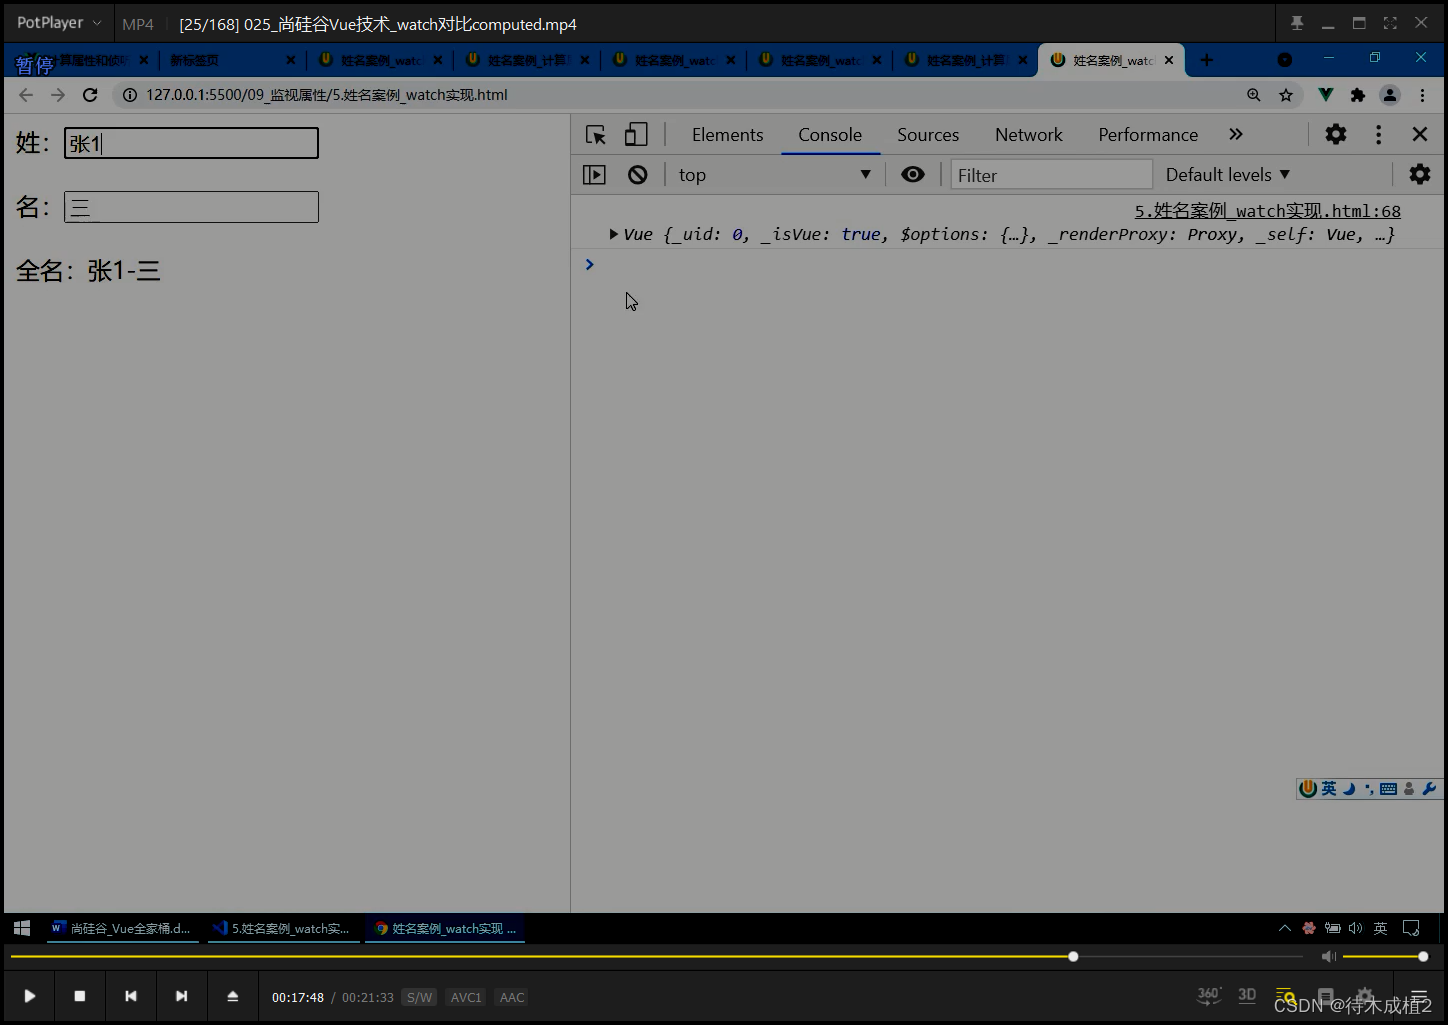This screenshot has width=1448, height=1025.
Task: Show the console sidebar panel icon
Action: pos(594,175)
